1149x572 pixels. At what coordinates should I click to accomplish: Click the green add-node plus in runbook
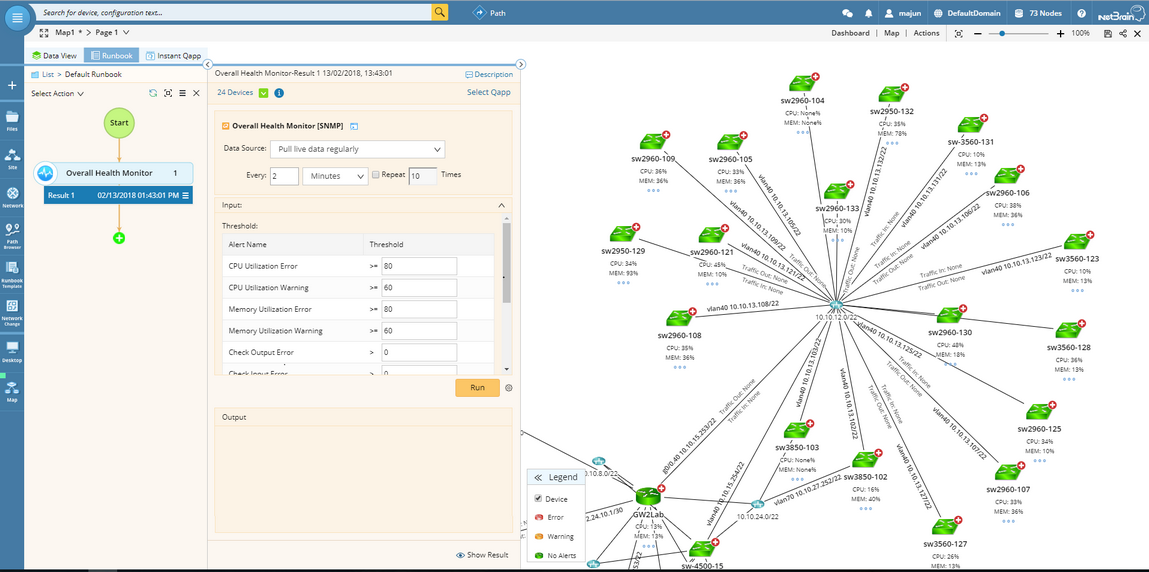coord(119,238)
